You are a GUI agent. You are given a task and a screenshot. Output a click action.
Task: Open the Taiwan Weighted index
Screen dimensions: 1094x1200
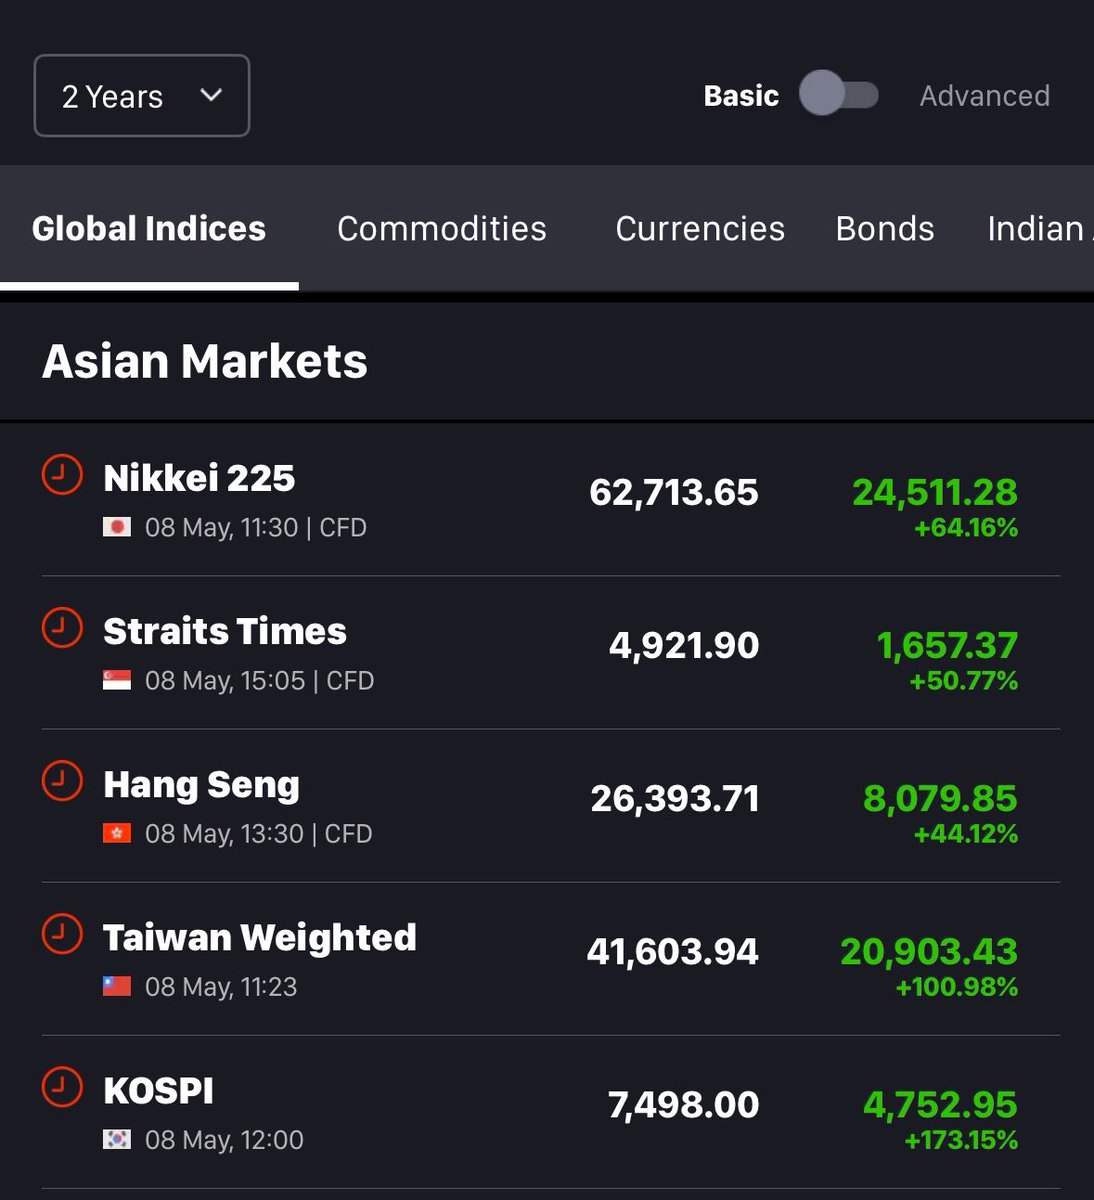[x=260, y=938]
